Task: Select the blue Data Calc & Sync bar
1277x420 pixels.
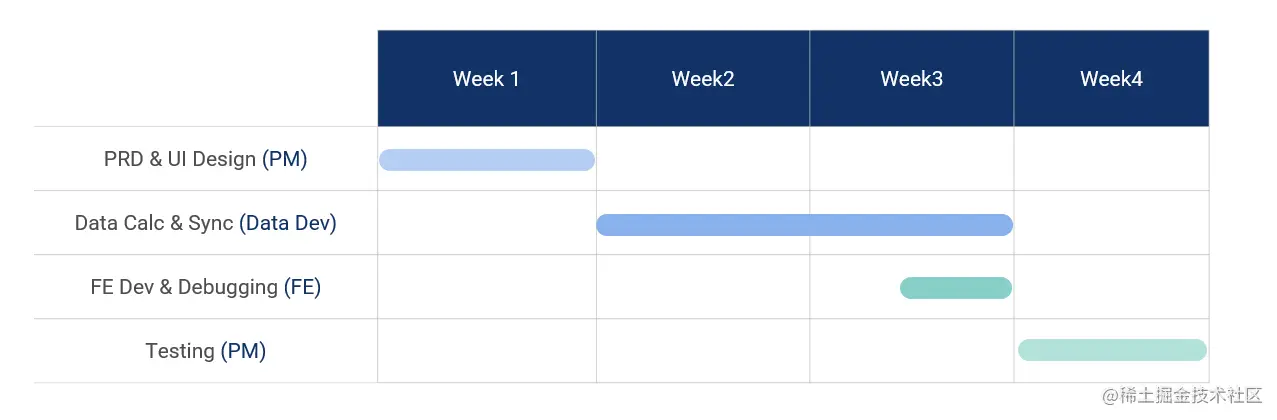Action: point(804,225)
